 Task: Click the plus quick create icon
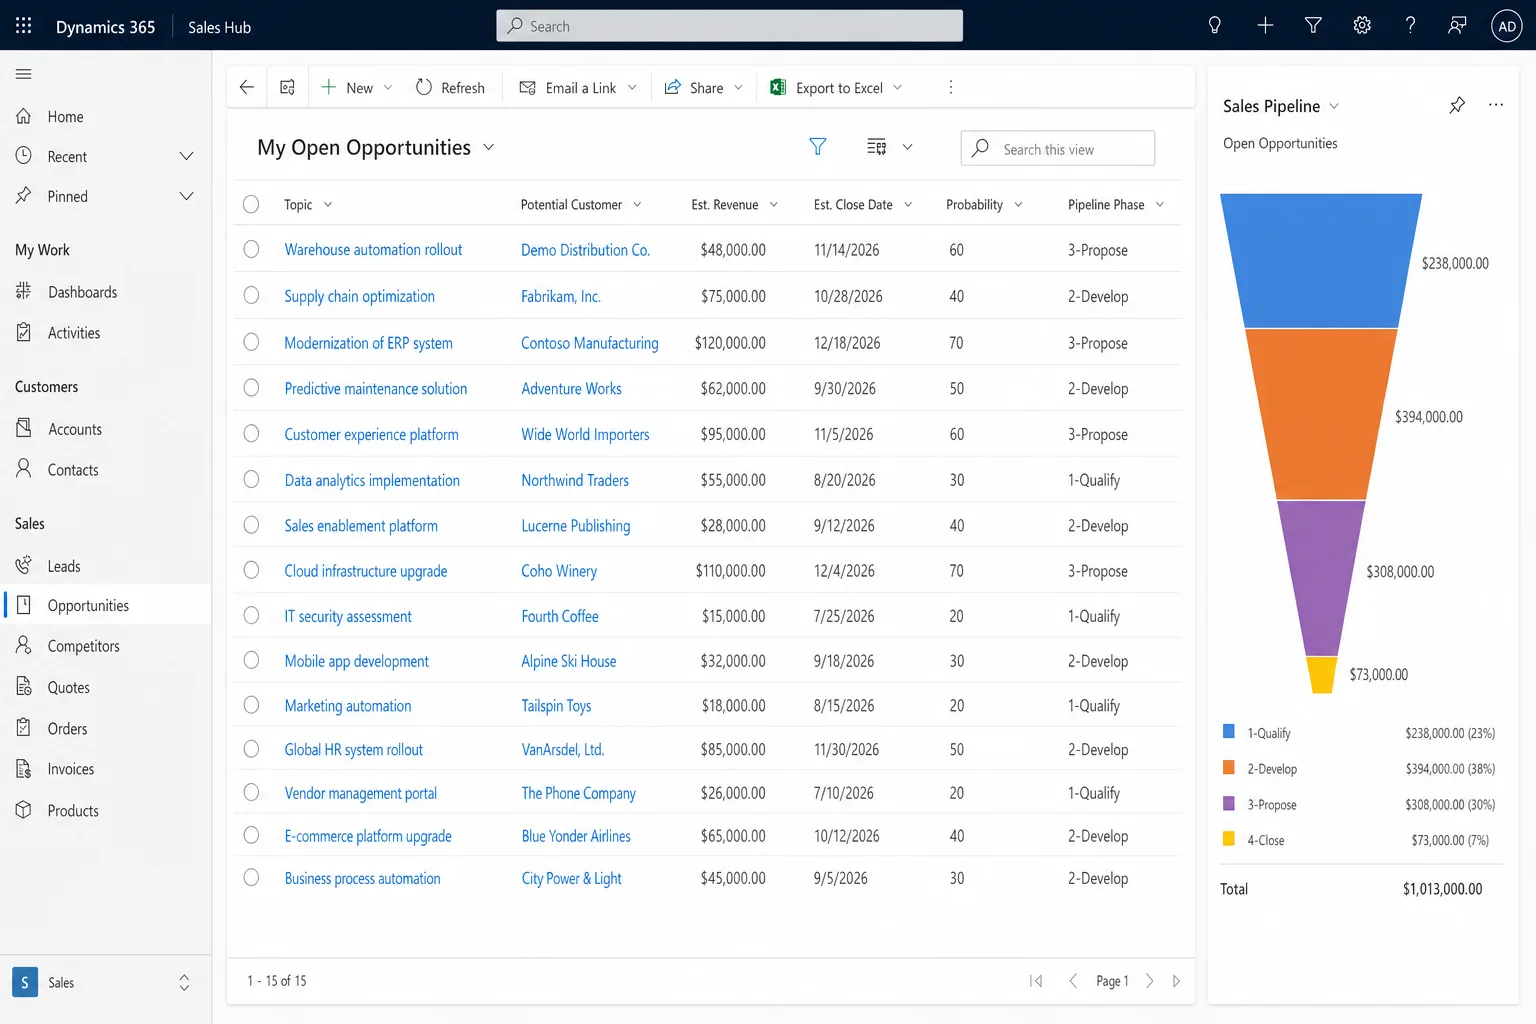(1265, 26)
